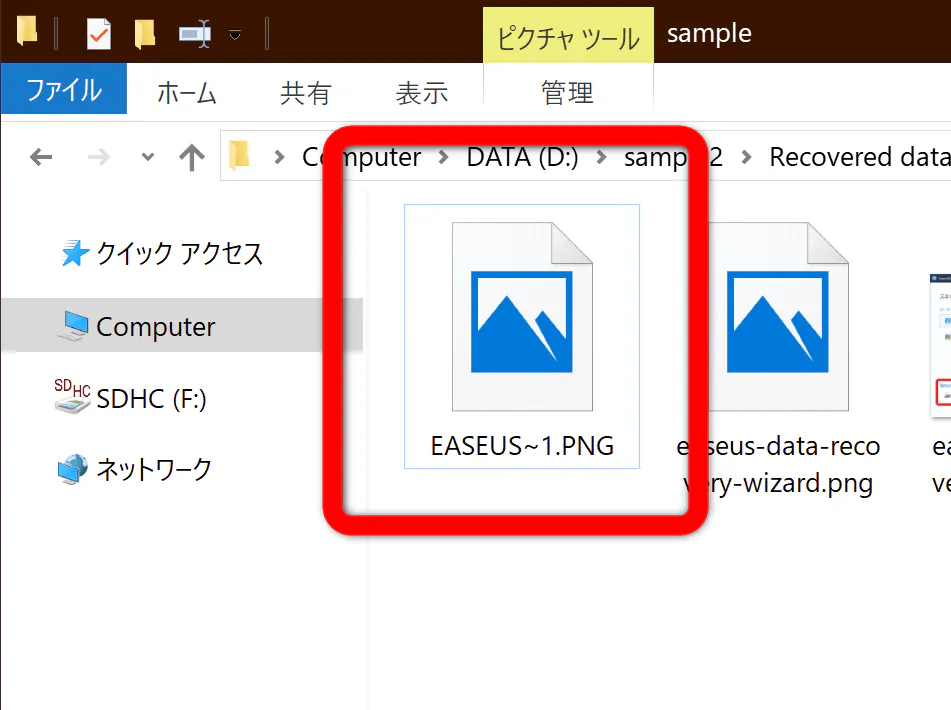Open the 管理 ribbon tab
This screenshot has height=710, width=951.
click(x=568, y=93)
